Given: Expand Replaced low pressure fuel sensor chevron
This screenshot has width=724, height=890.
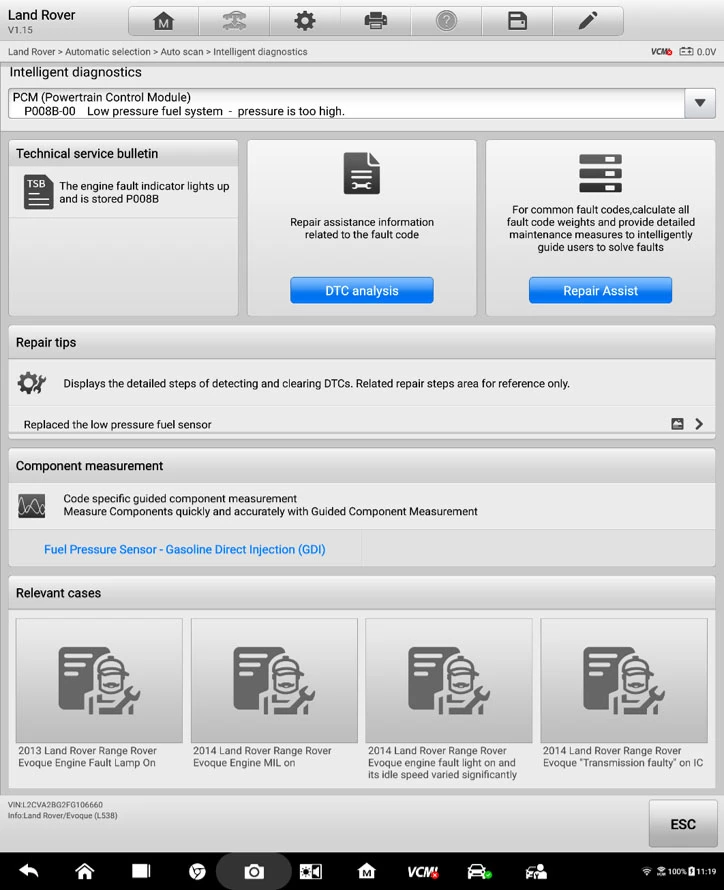Looking at the screenshot, I should tap(699, 424).
